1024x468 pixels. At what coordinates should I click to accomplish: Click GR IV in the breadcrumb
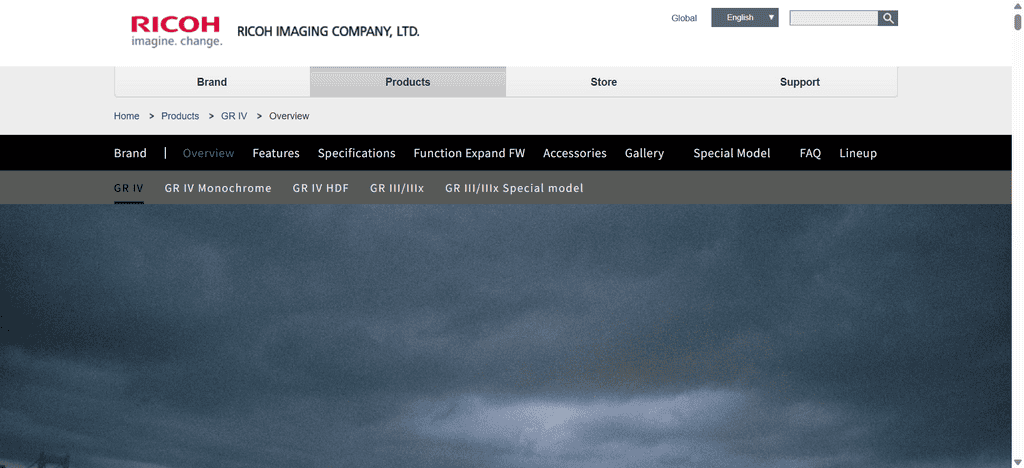tap(234, 116)
